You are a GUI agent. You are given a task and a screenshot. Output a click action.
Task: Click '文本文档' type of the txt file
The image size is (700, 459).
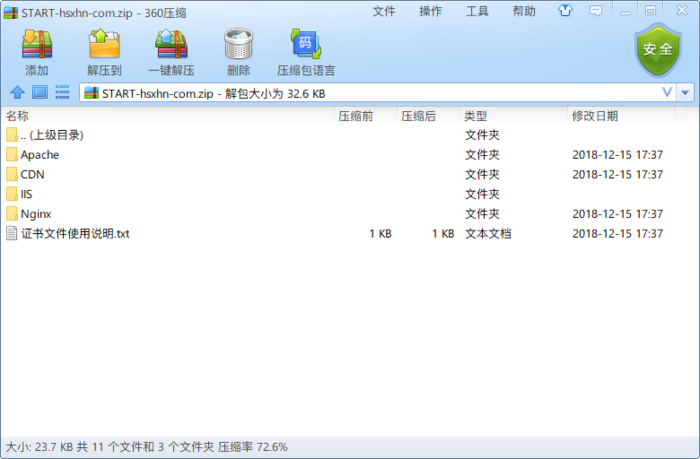coord(488,234)
